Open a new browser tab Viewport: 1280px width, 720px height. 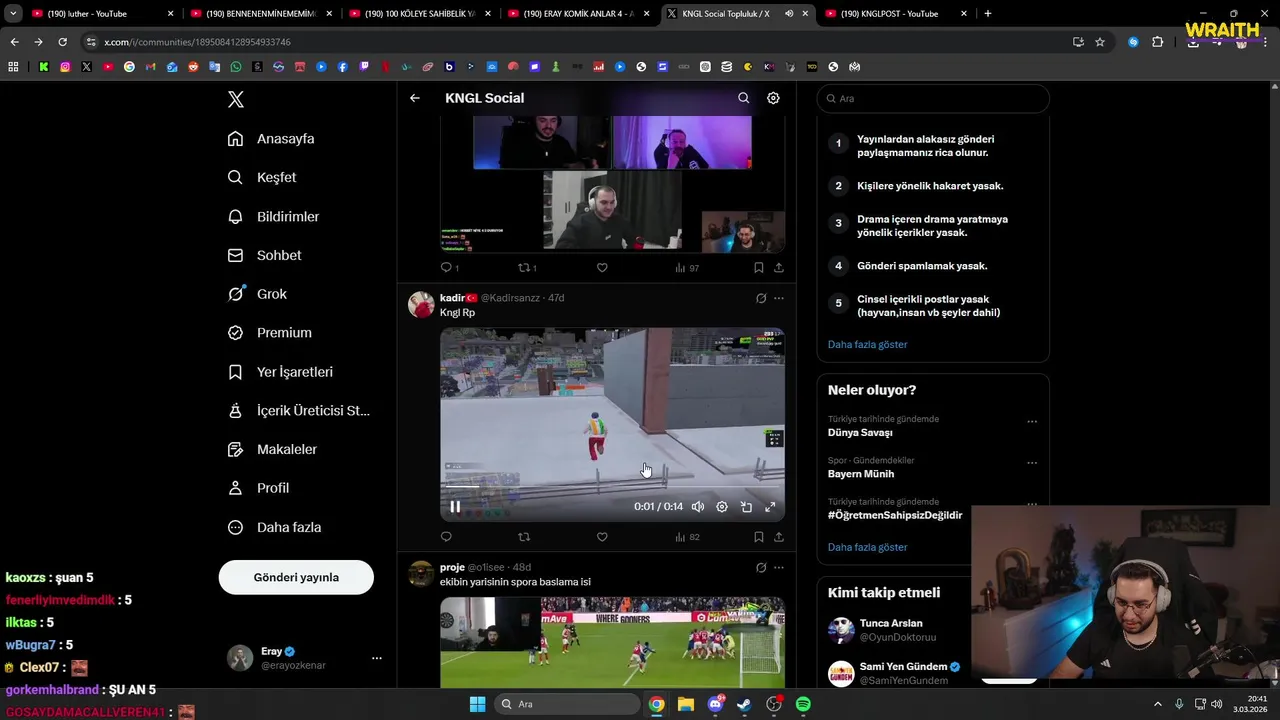pyautogui.click(x=988, y=14)
